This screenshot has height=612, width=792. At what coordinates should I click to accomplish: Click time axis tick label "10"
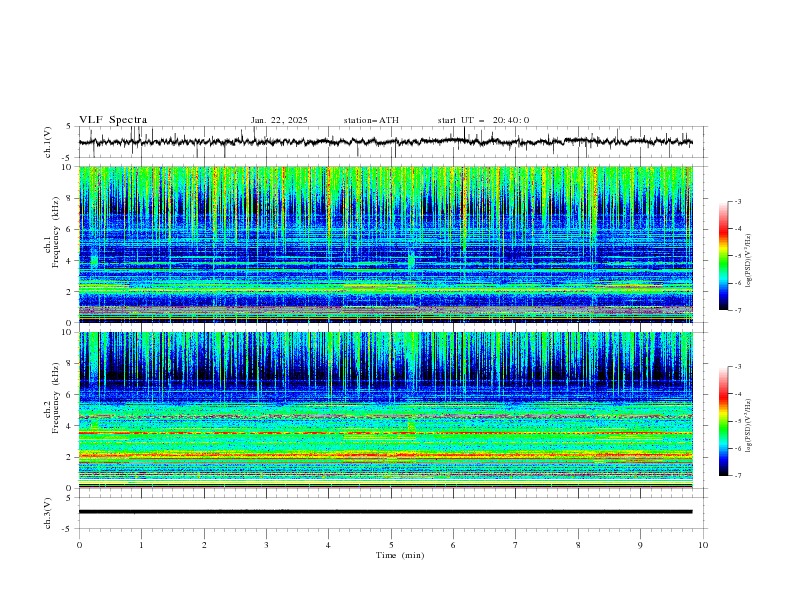[703, 545]
